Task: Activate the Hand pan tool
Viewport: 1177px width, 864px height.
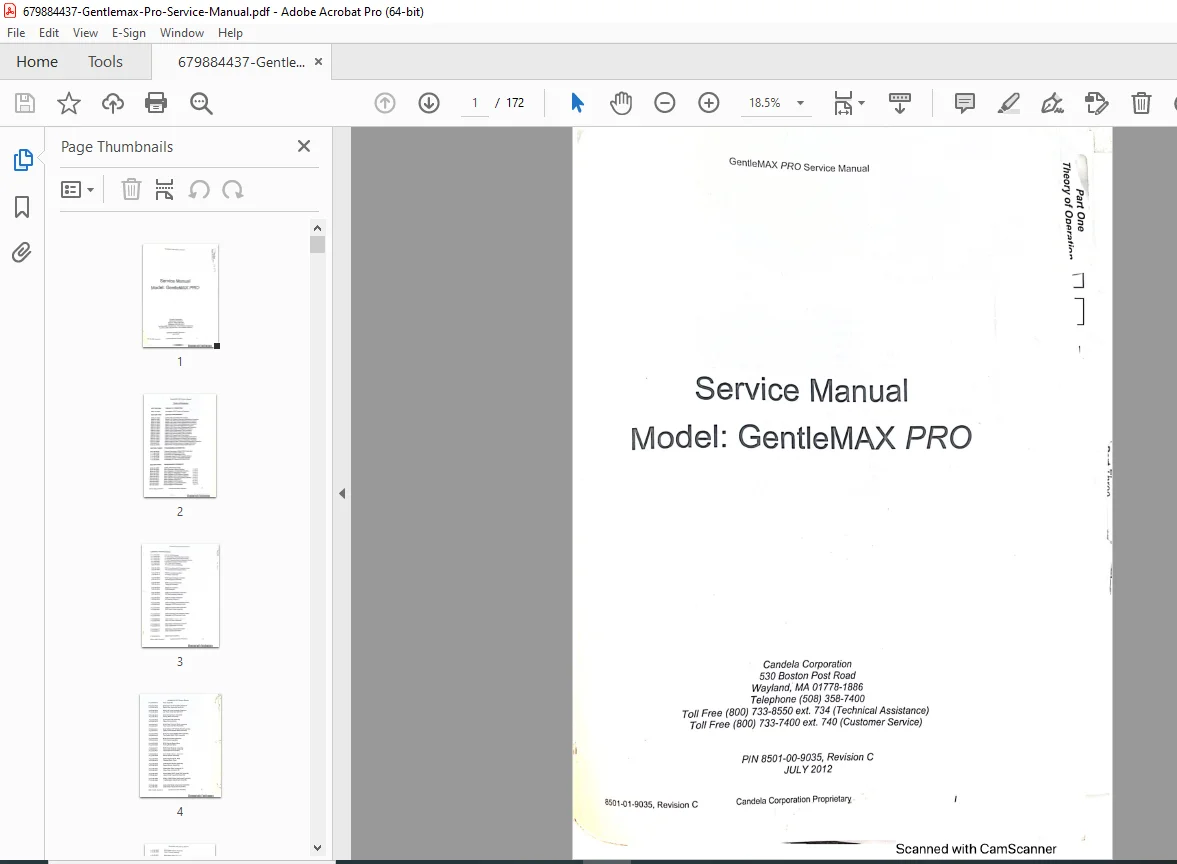Action: click(621, 103)
